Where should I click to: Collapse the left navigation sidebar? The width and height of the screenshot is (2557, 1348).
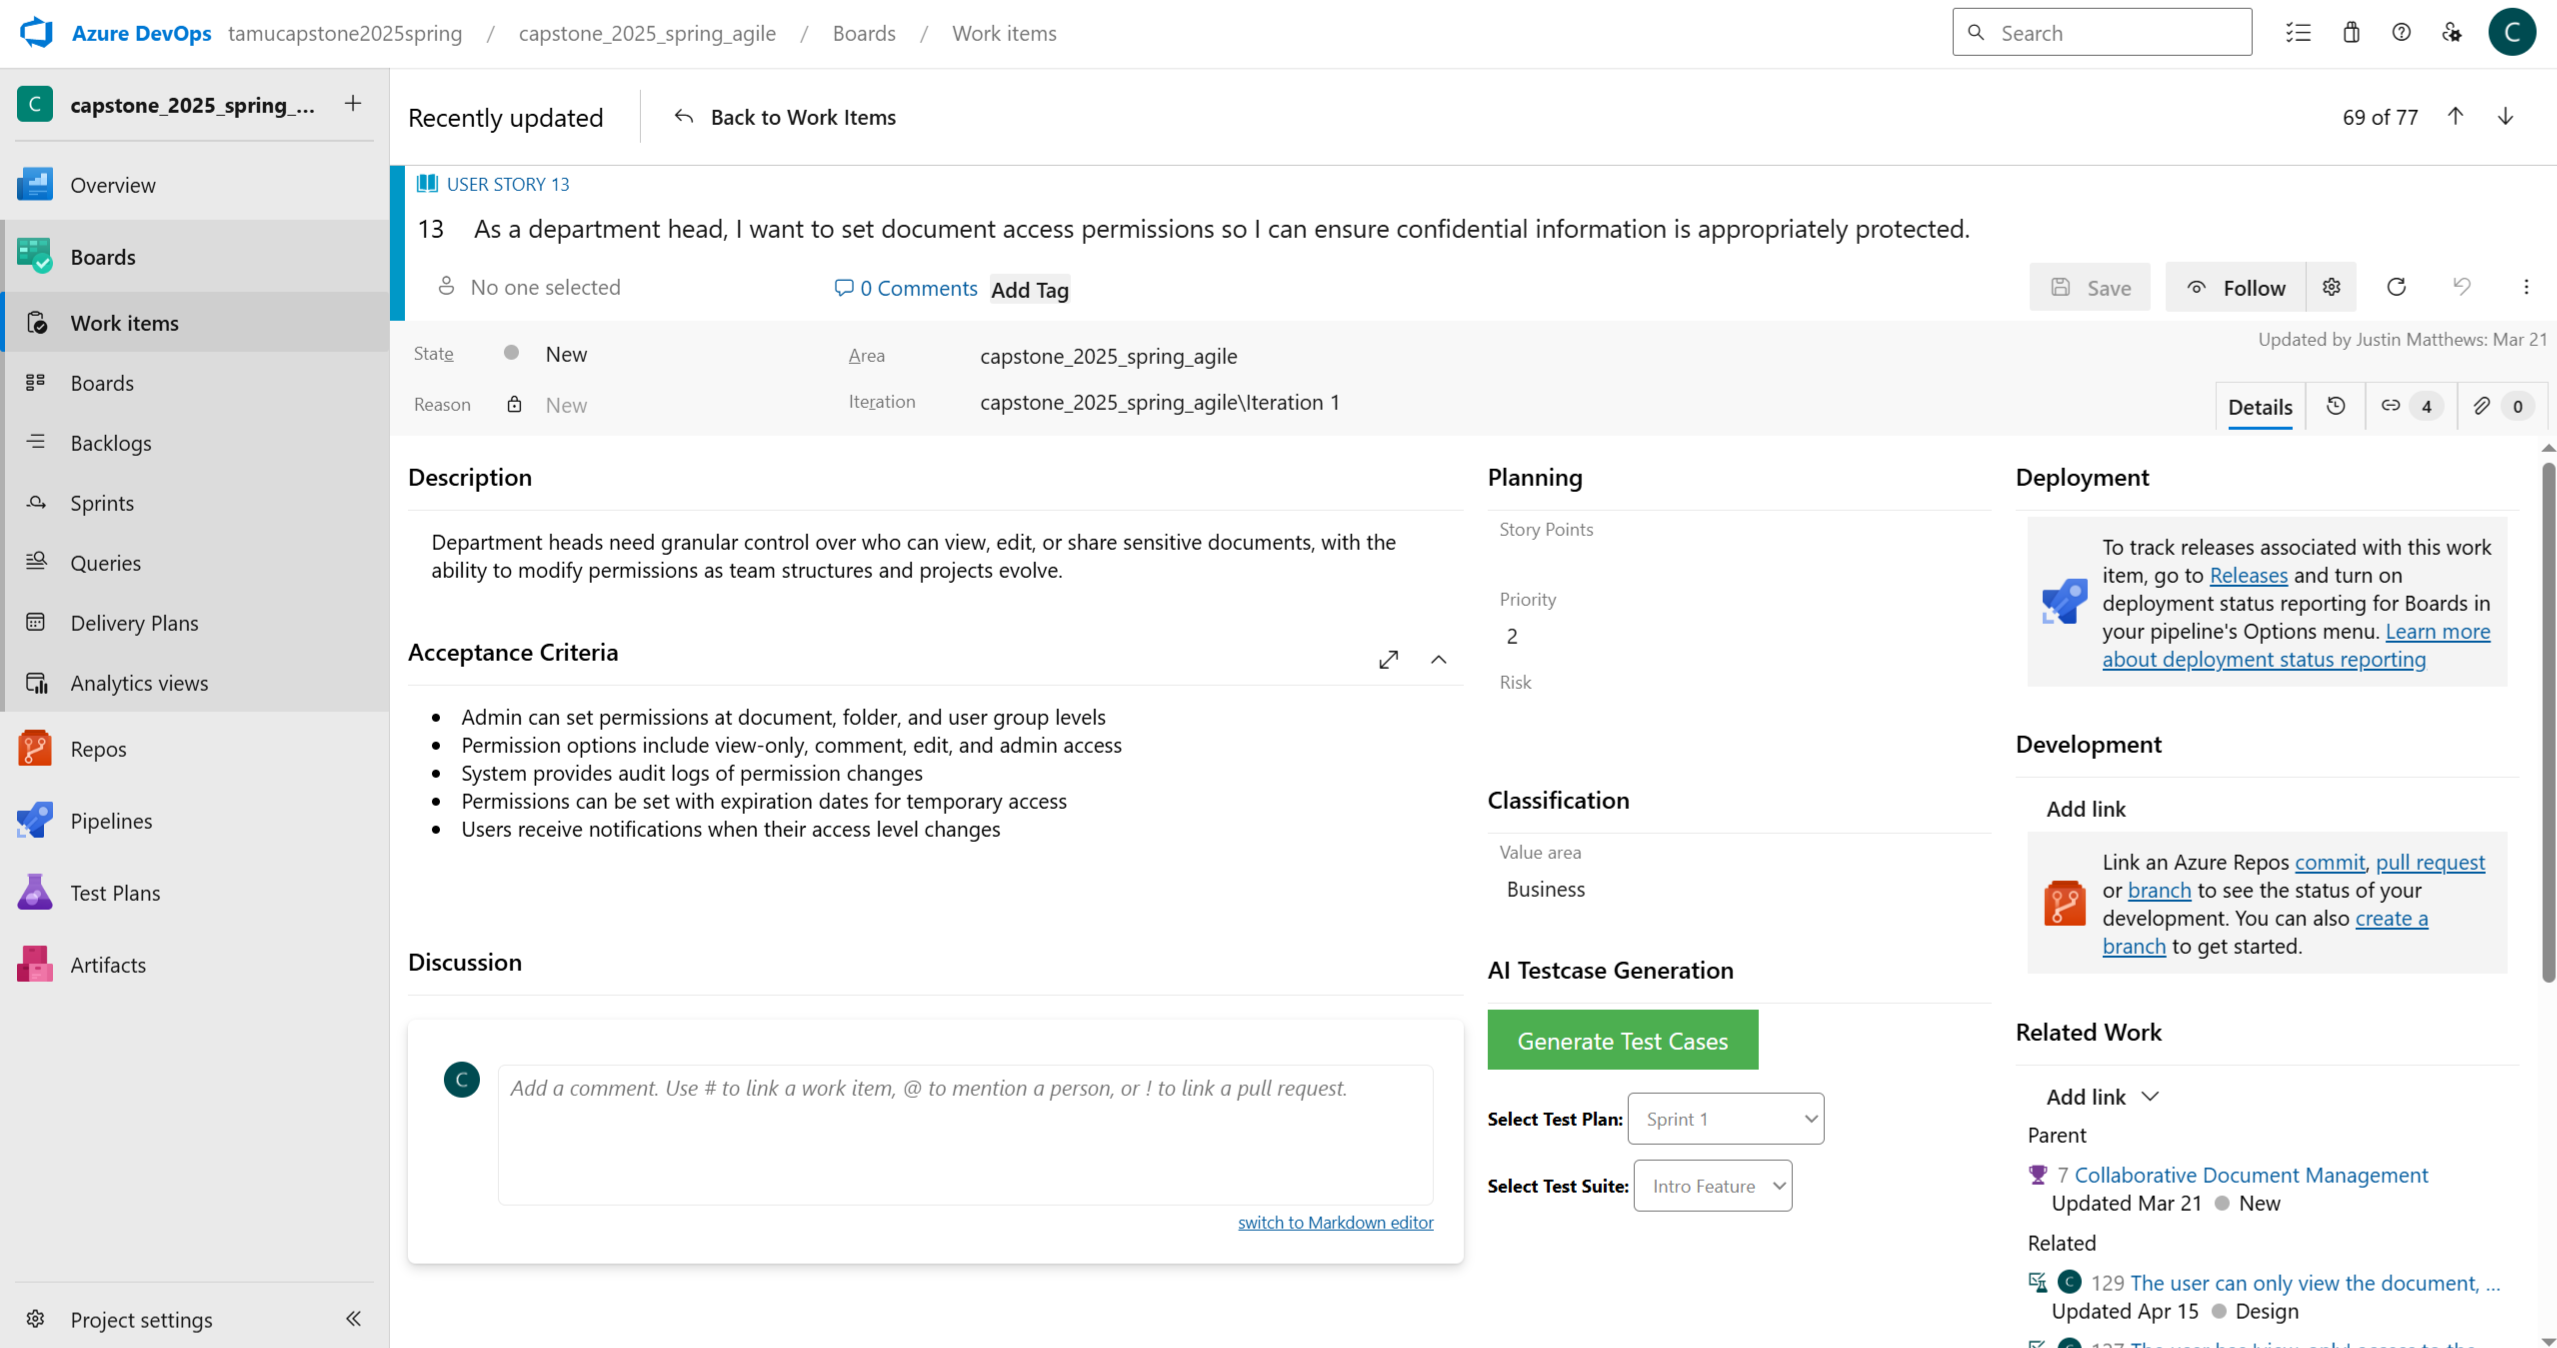pyautogui.click(x=353, y=1319)
